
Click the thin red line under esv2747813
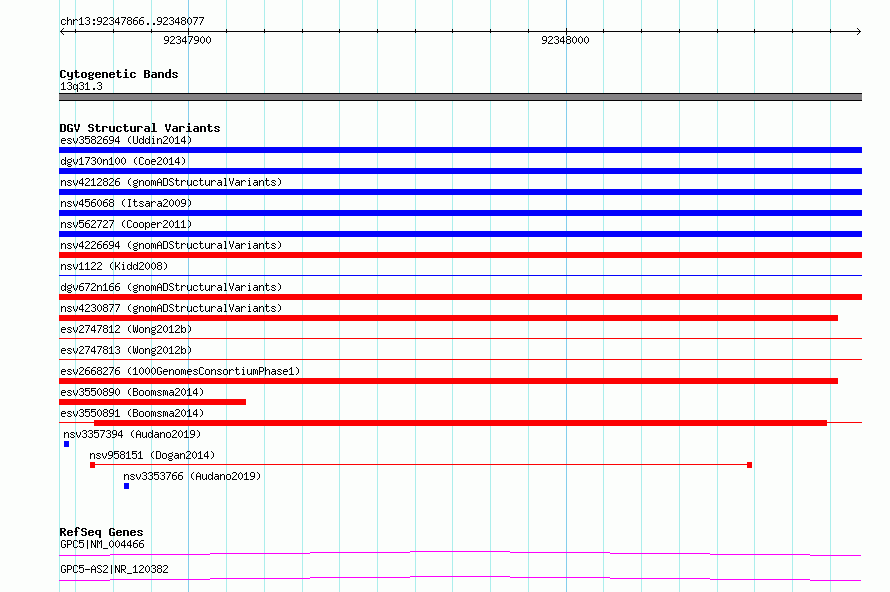(460, 359)
